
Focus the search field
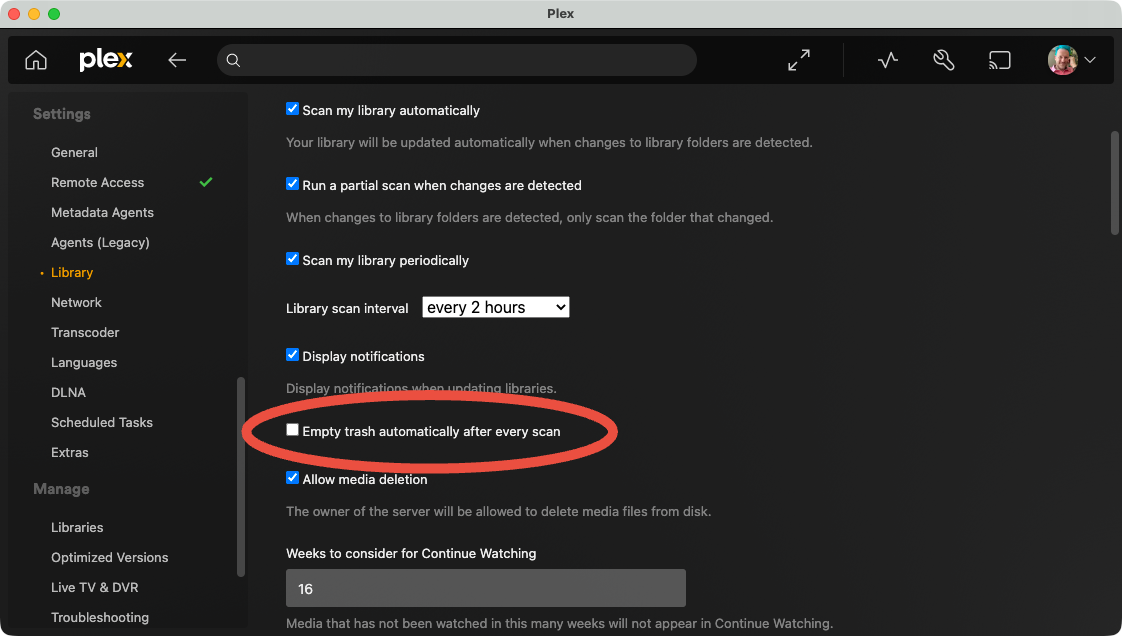pos(457,60)
